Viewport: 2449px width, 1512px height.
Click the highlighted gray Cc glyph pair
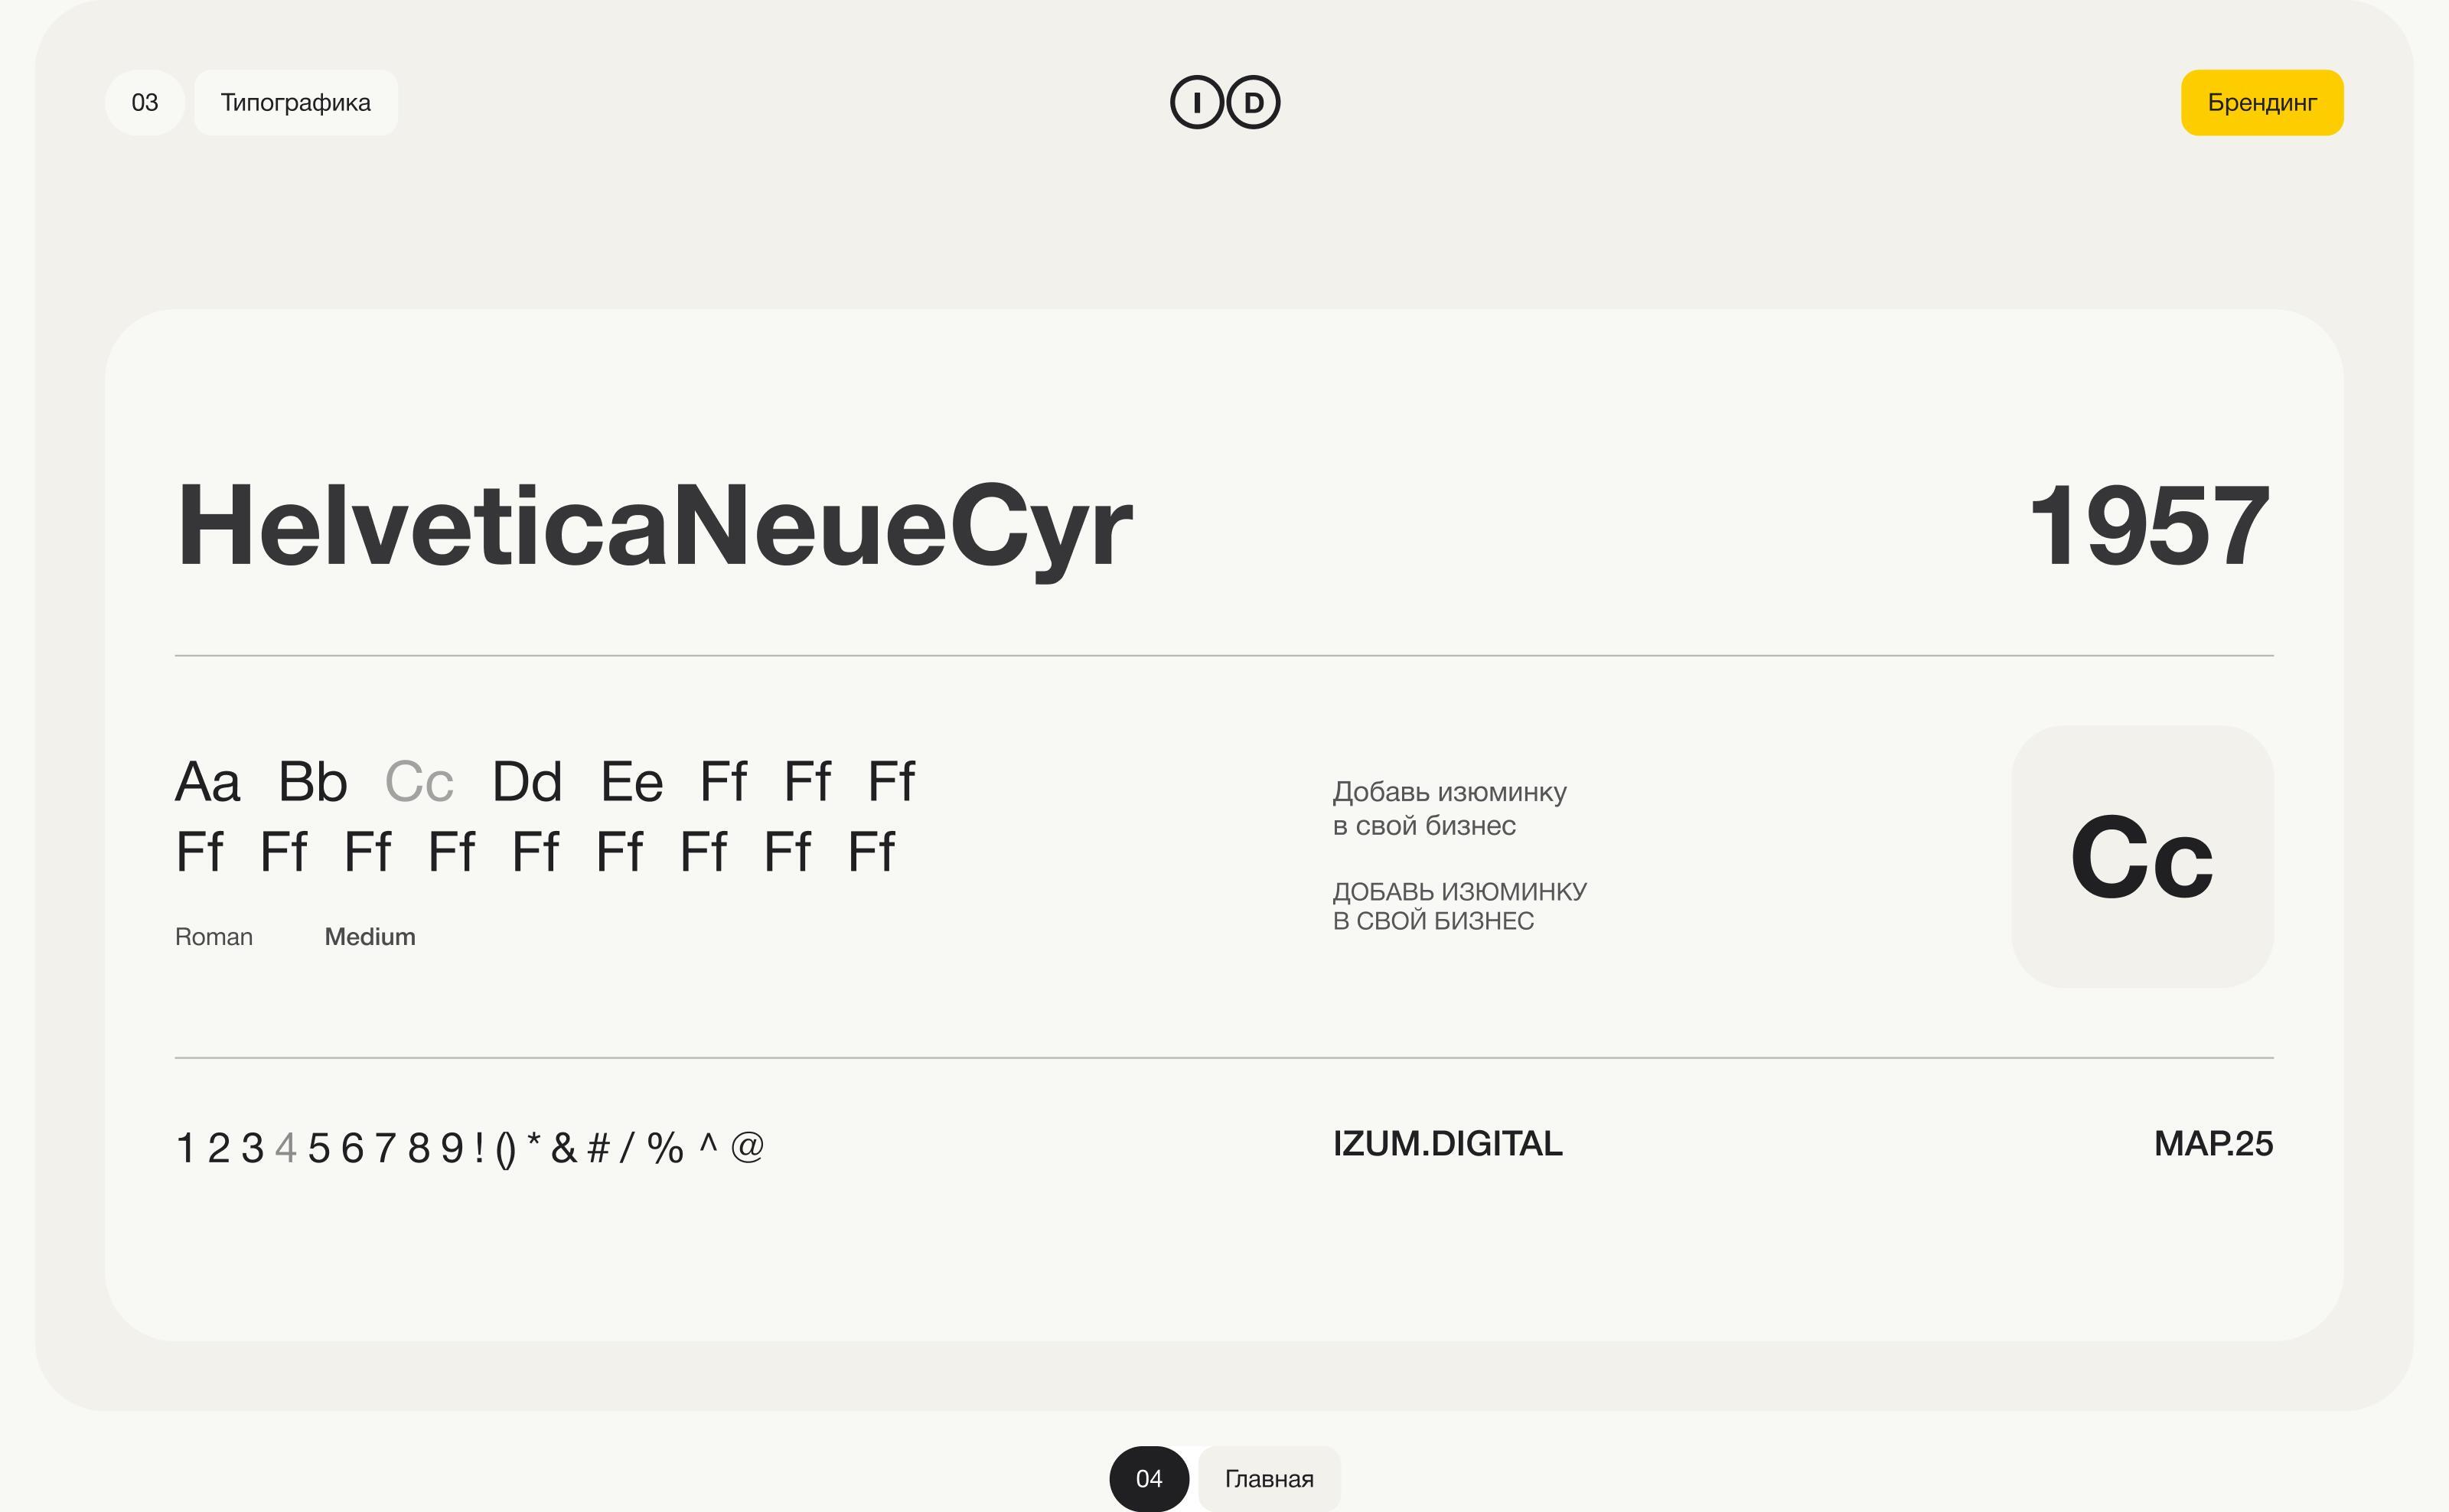(x=419, y=781)
